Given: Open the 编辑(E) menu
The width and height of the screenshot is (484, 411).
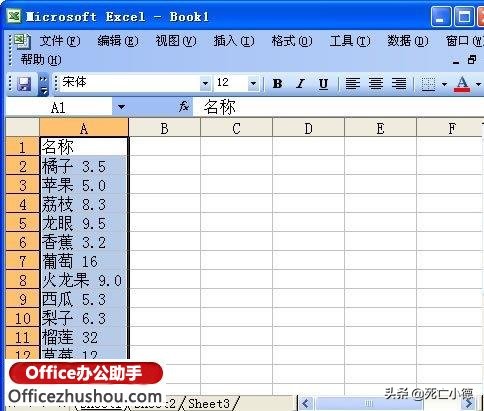Looking at the screenshot, I should tap(118, 41).
